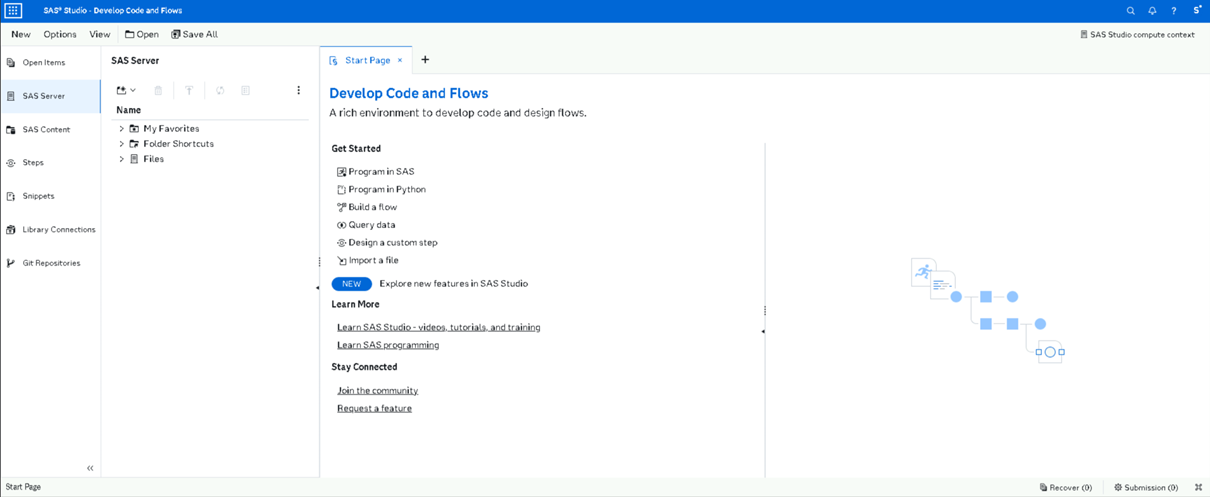Viewport: 1210px width, 497px height.
Task: Click the expand icon in status bar corner
Action: 1197,488
